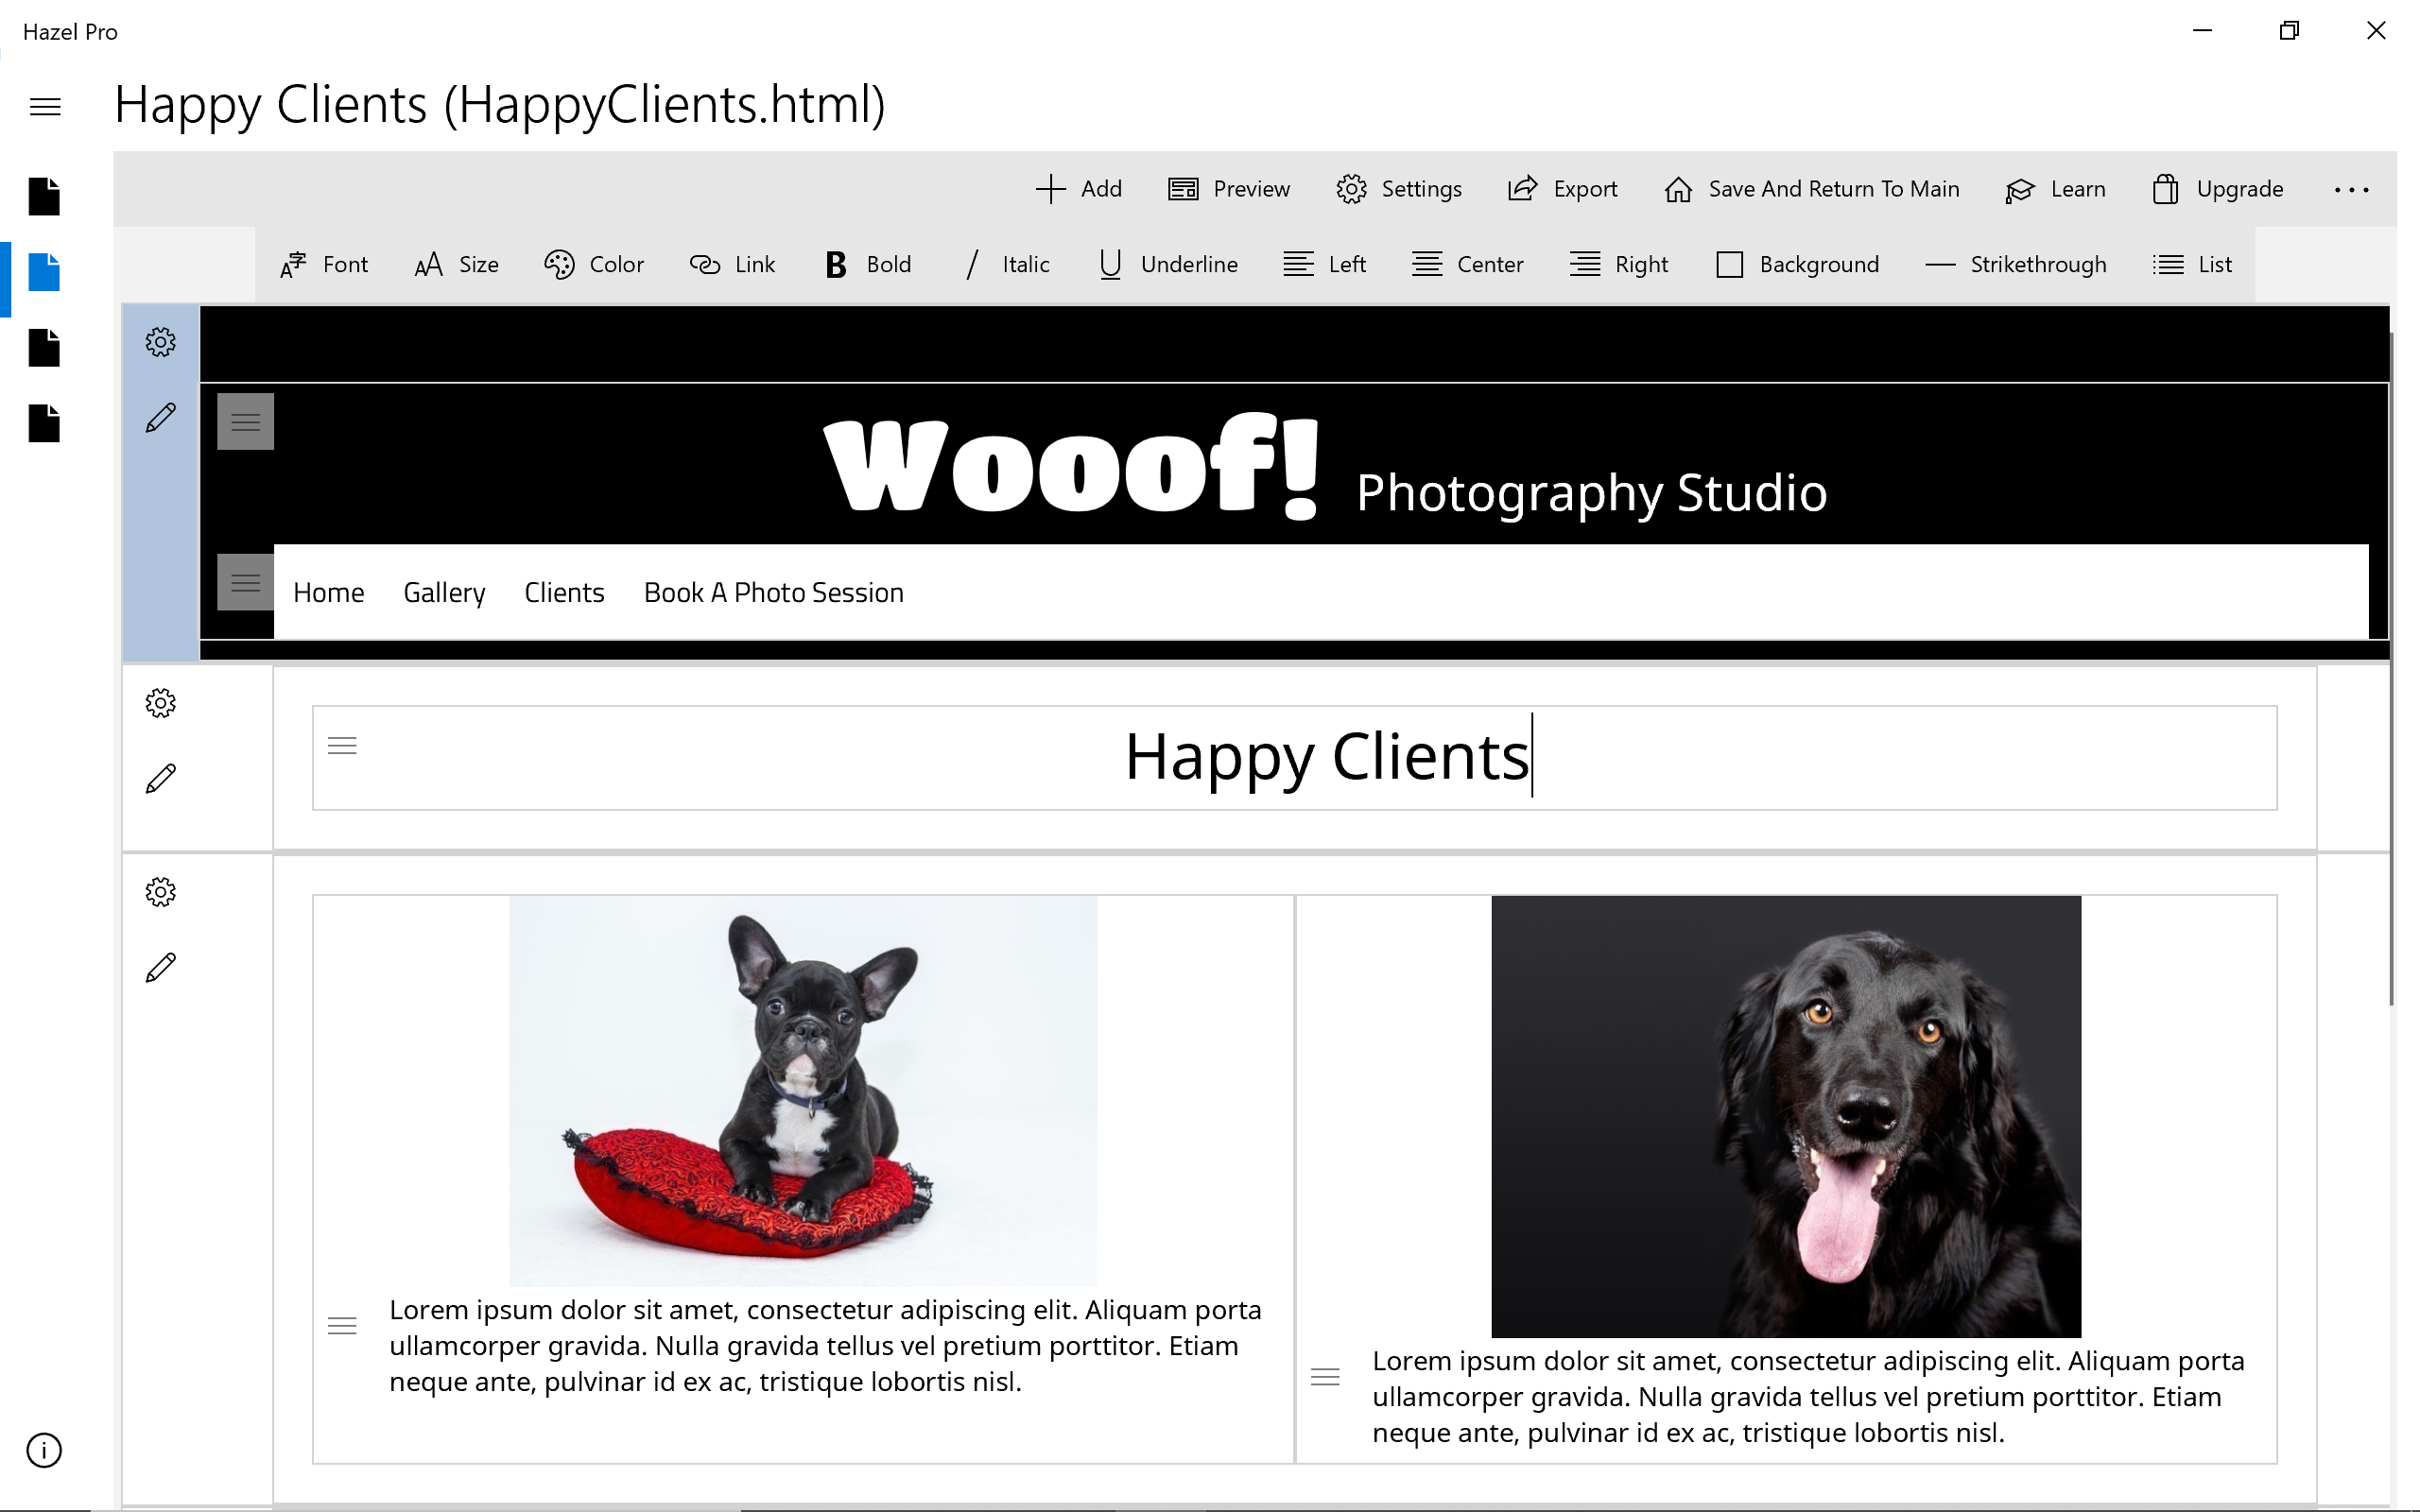Select the black retriever photo
Image resolution: width=2420 pixels, height=1512 pixels.
click(x=1786, y=1116)
